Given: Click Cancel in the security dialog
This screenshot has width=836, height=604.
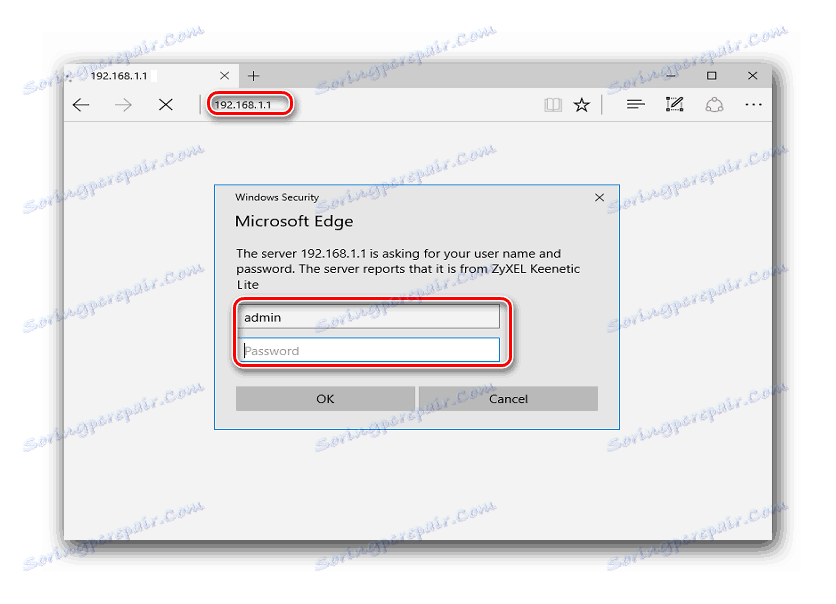Looking at the screenshot, I should [x=508, y=399].
